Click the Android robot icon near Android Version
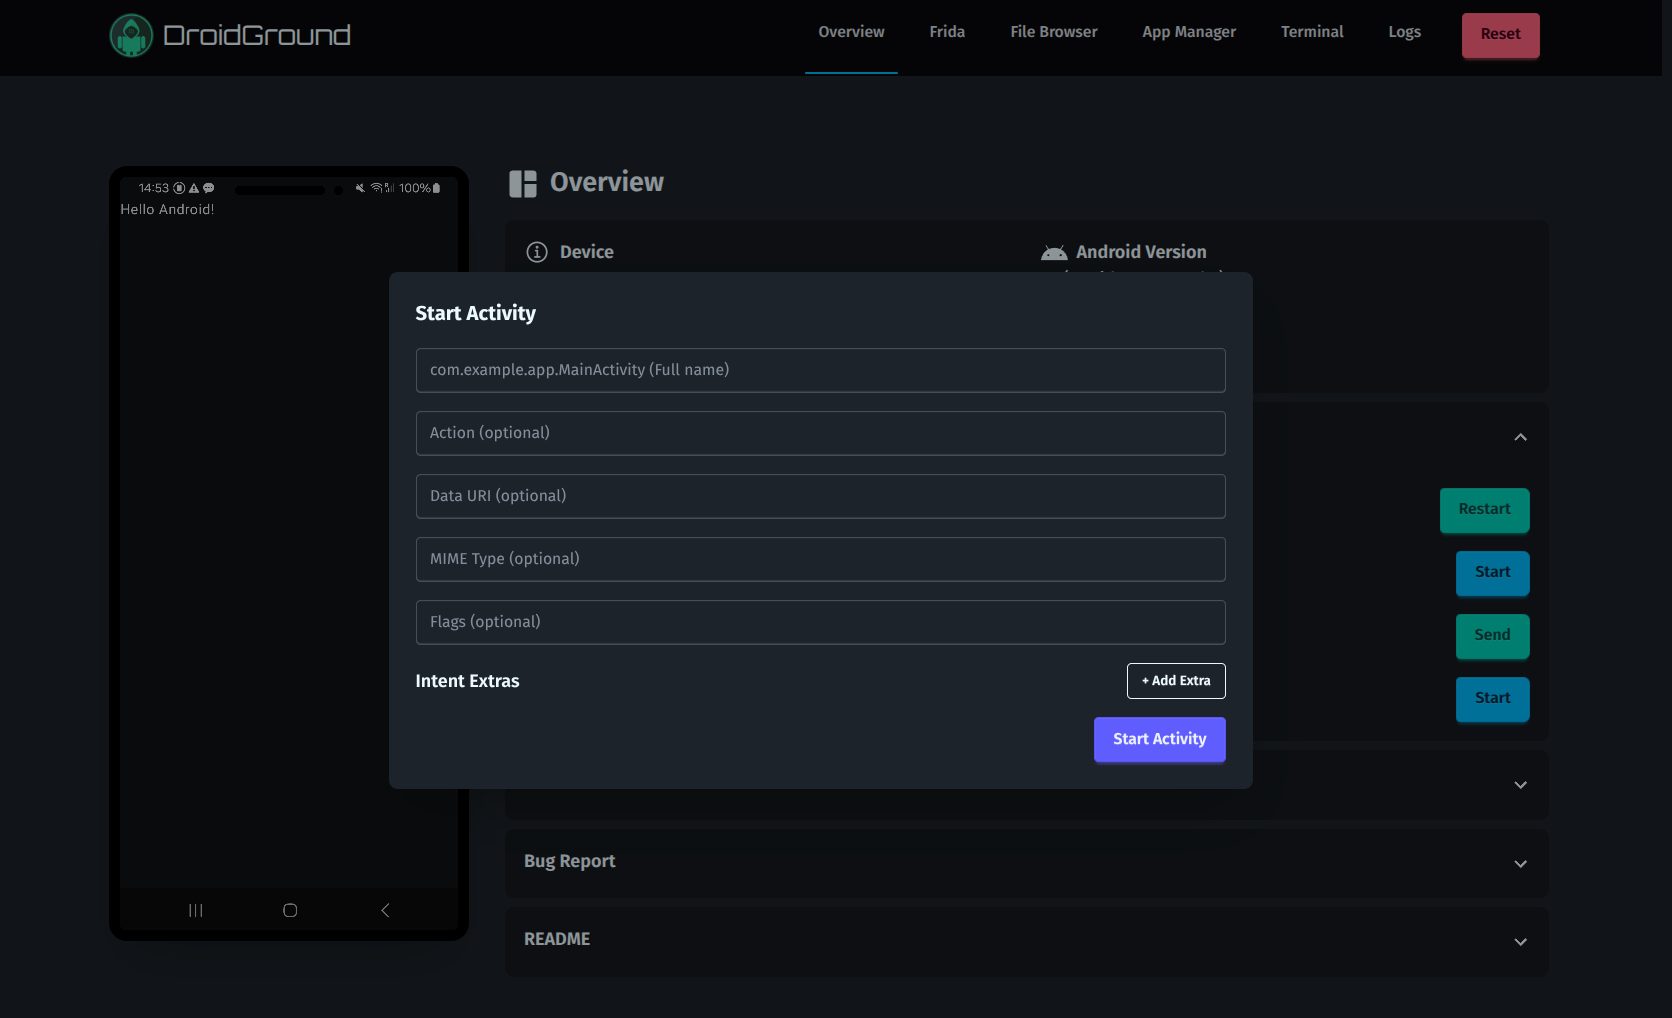The image size is (1672, 1018). (1053, 252)
